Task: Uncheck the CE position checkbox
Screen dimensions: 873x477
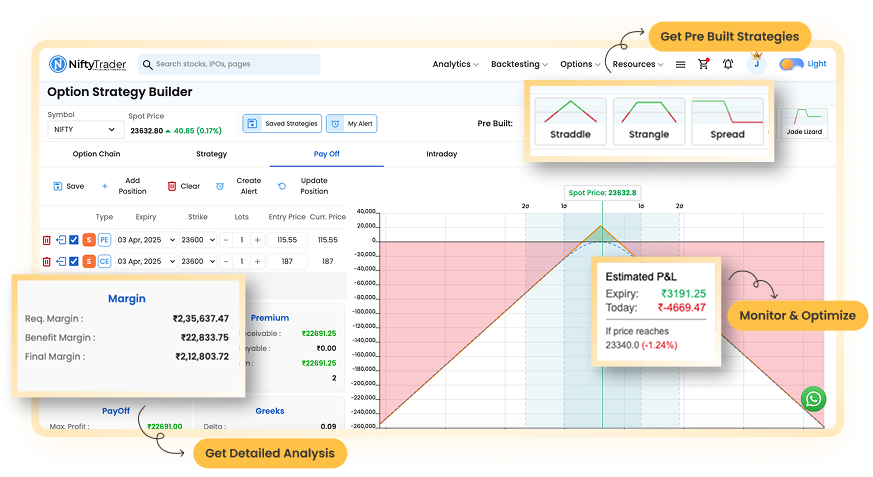Action: pyautogui.click(x=74, y=261)
